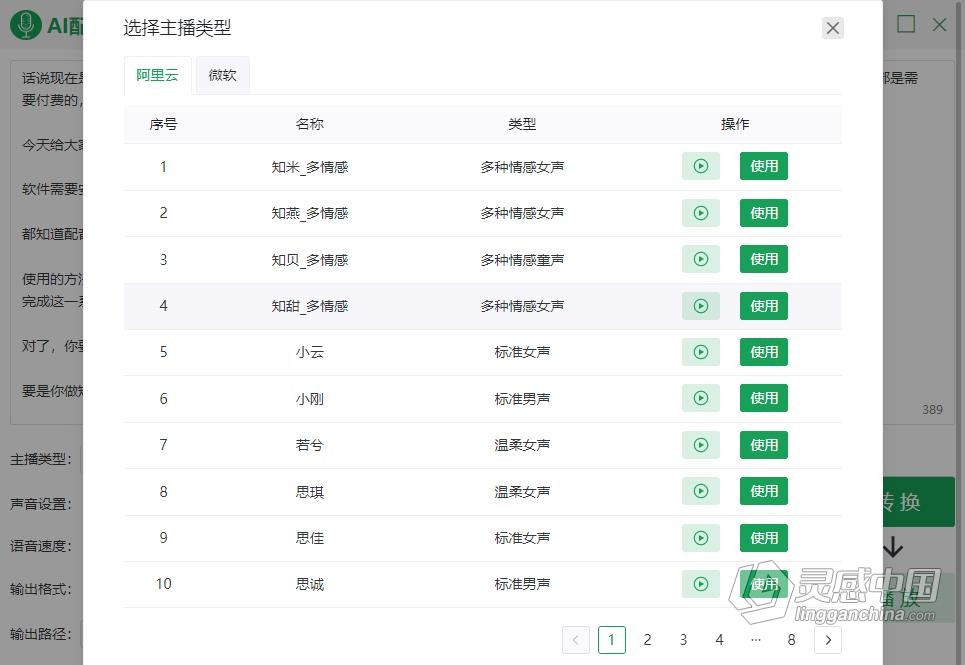Viewport: 965px width, 665px height.
Task: Preview the 知甜_多情感 voice
Action: pos(700,306)
